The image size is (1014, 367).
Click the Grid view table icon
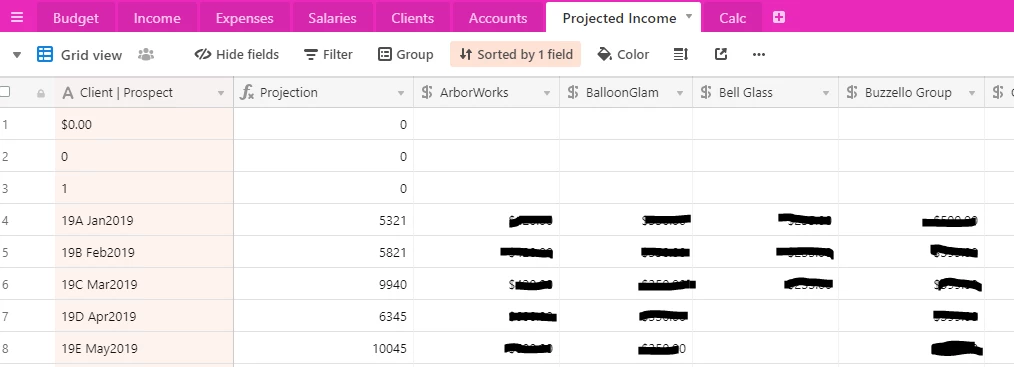pos(45,54)
